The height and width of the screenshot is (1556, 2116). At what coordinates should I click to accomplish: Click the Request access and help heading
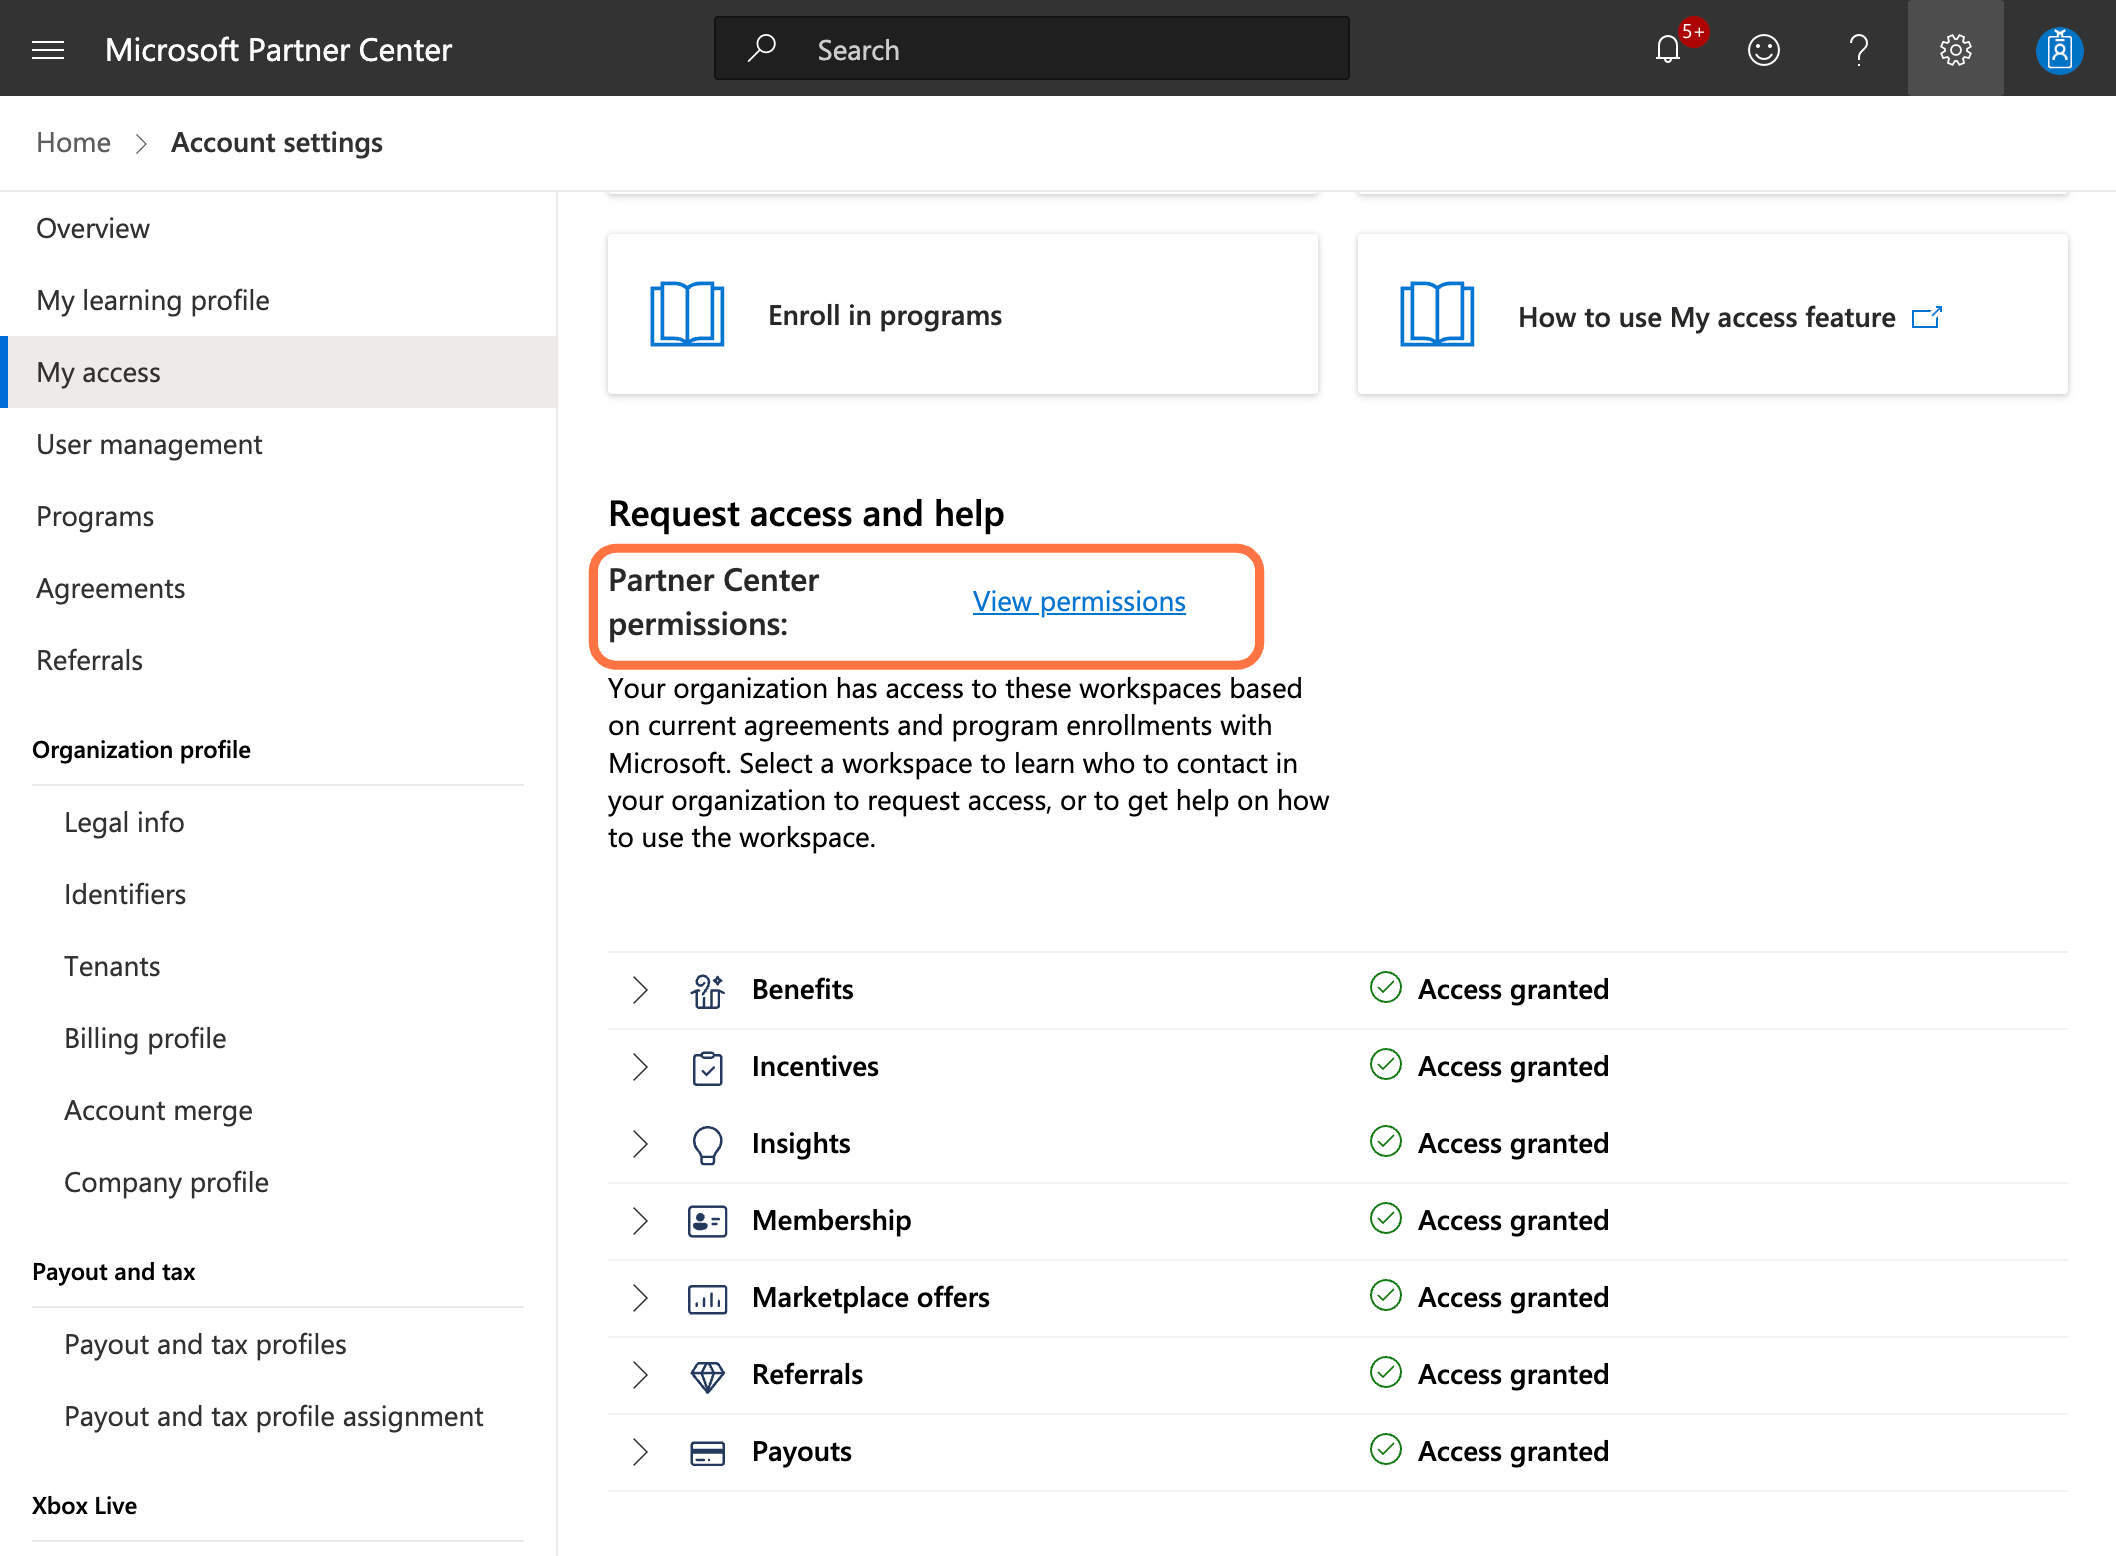[x=806, y=513]
